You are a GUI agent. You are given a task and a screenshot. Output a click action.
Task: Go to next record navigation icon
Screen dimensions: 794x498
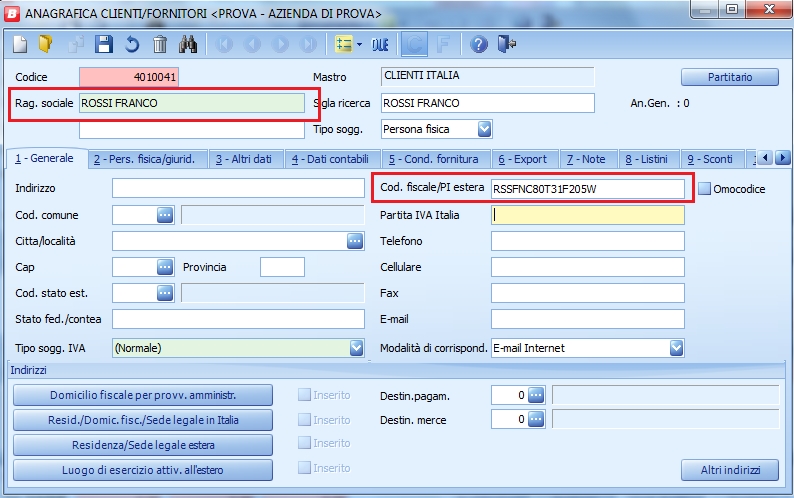(280, 45)
